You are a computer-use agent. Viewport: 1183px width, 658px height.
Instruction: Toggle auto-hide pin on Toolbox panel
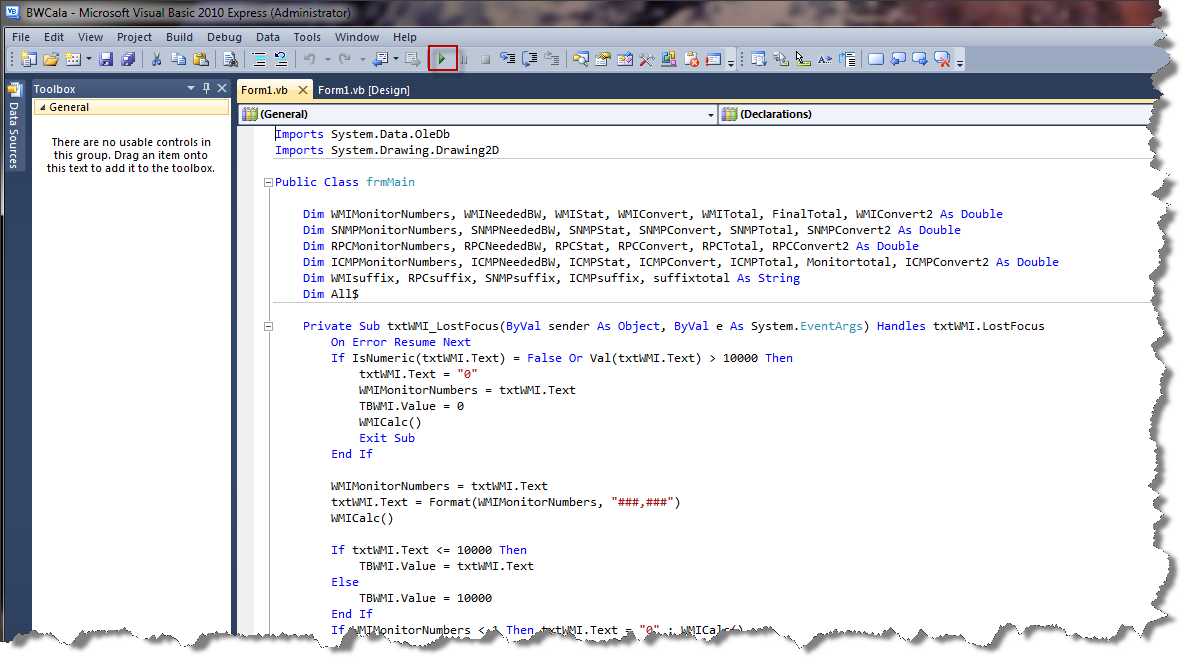(207, 89)
